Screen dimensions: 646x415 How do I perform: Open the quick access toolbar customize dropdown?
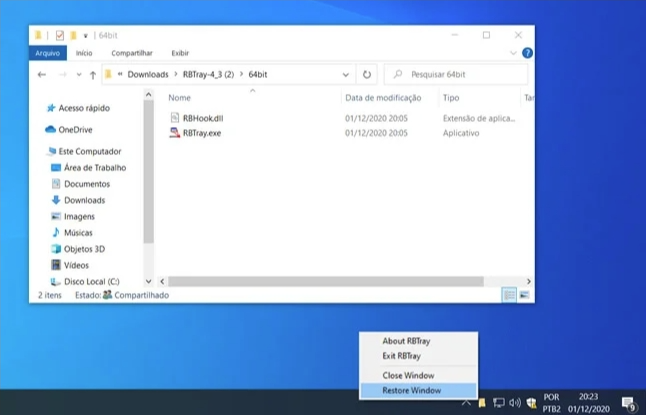point(86,35)
